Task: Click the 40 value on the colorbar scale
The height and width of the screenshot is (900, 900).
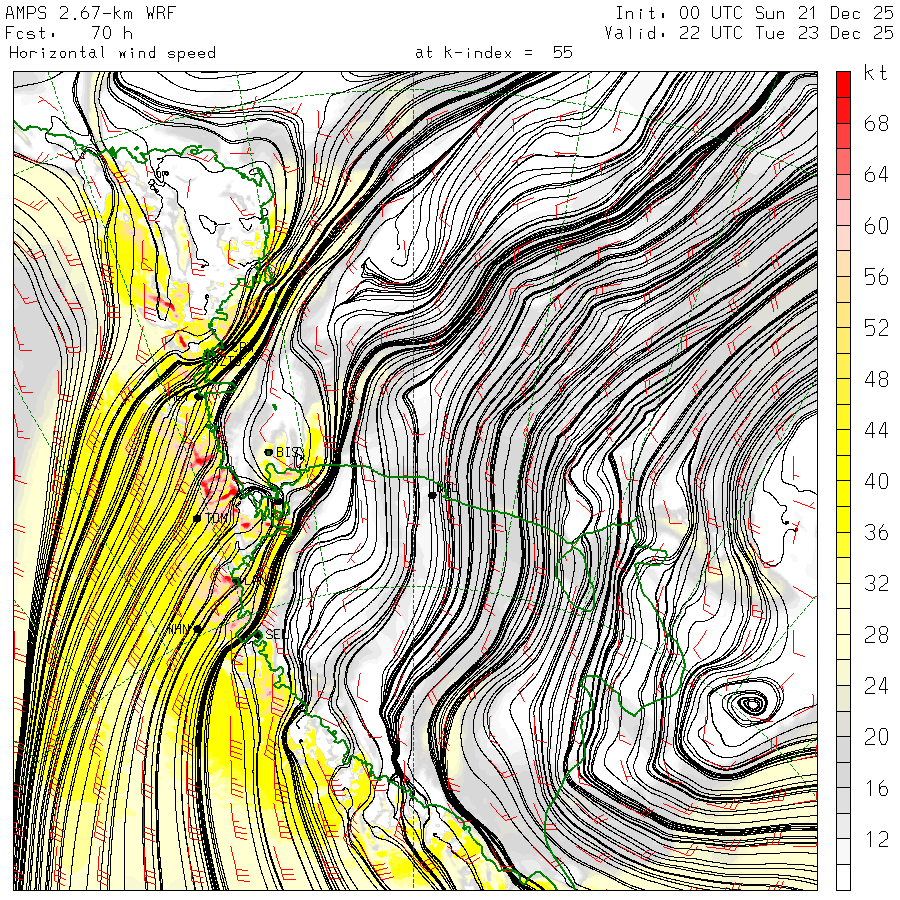Action: (x=876, y=481)
